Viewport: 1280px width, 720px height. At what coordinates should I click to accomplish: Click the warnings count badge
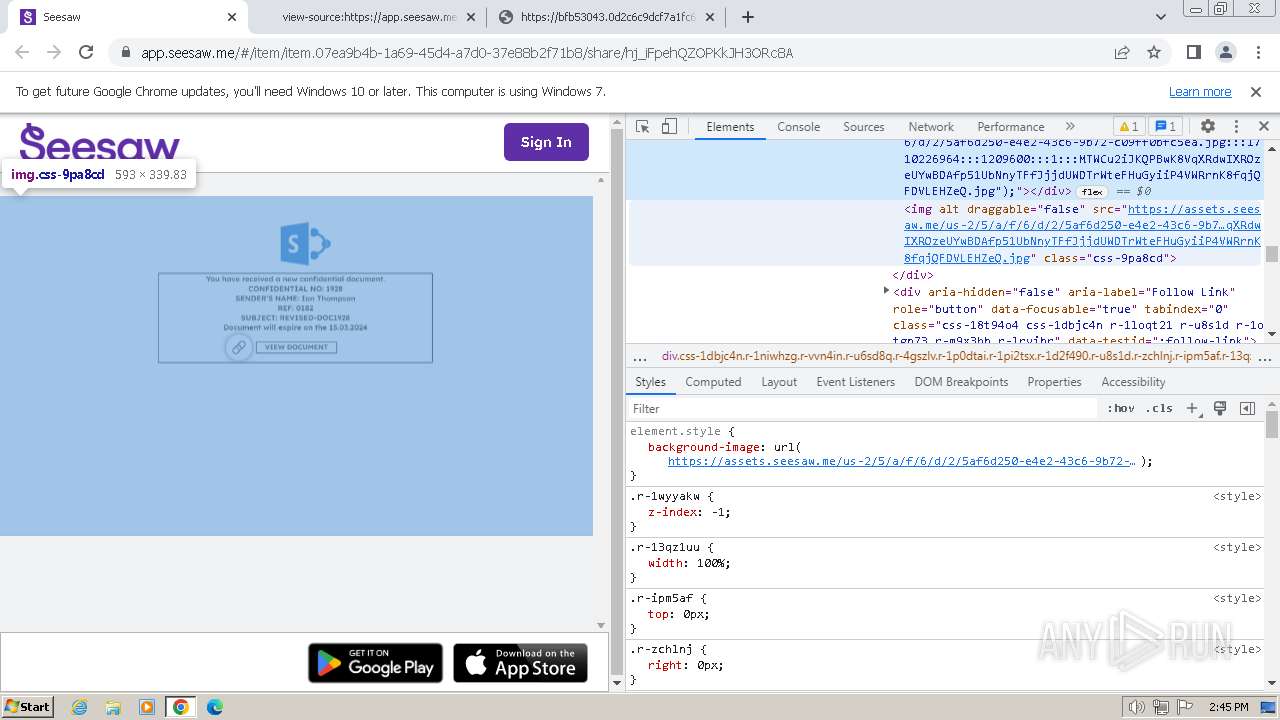(x=1128, y=127)
